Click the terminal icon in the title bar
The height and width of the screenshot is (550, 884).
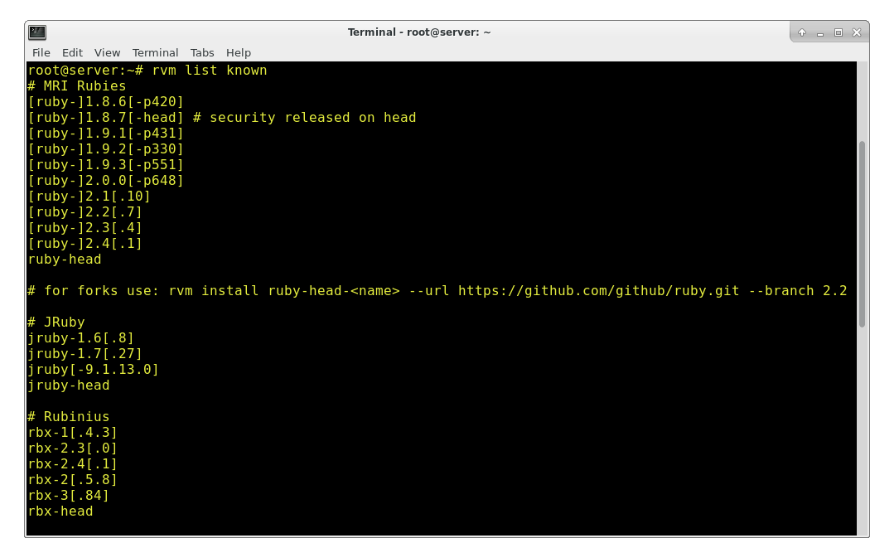tap(34, 33)
